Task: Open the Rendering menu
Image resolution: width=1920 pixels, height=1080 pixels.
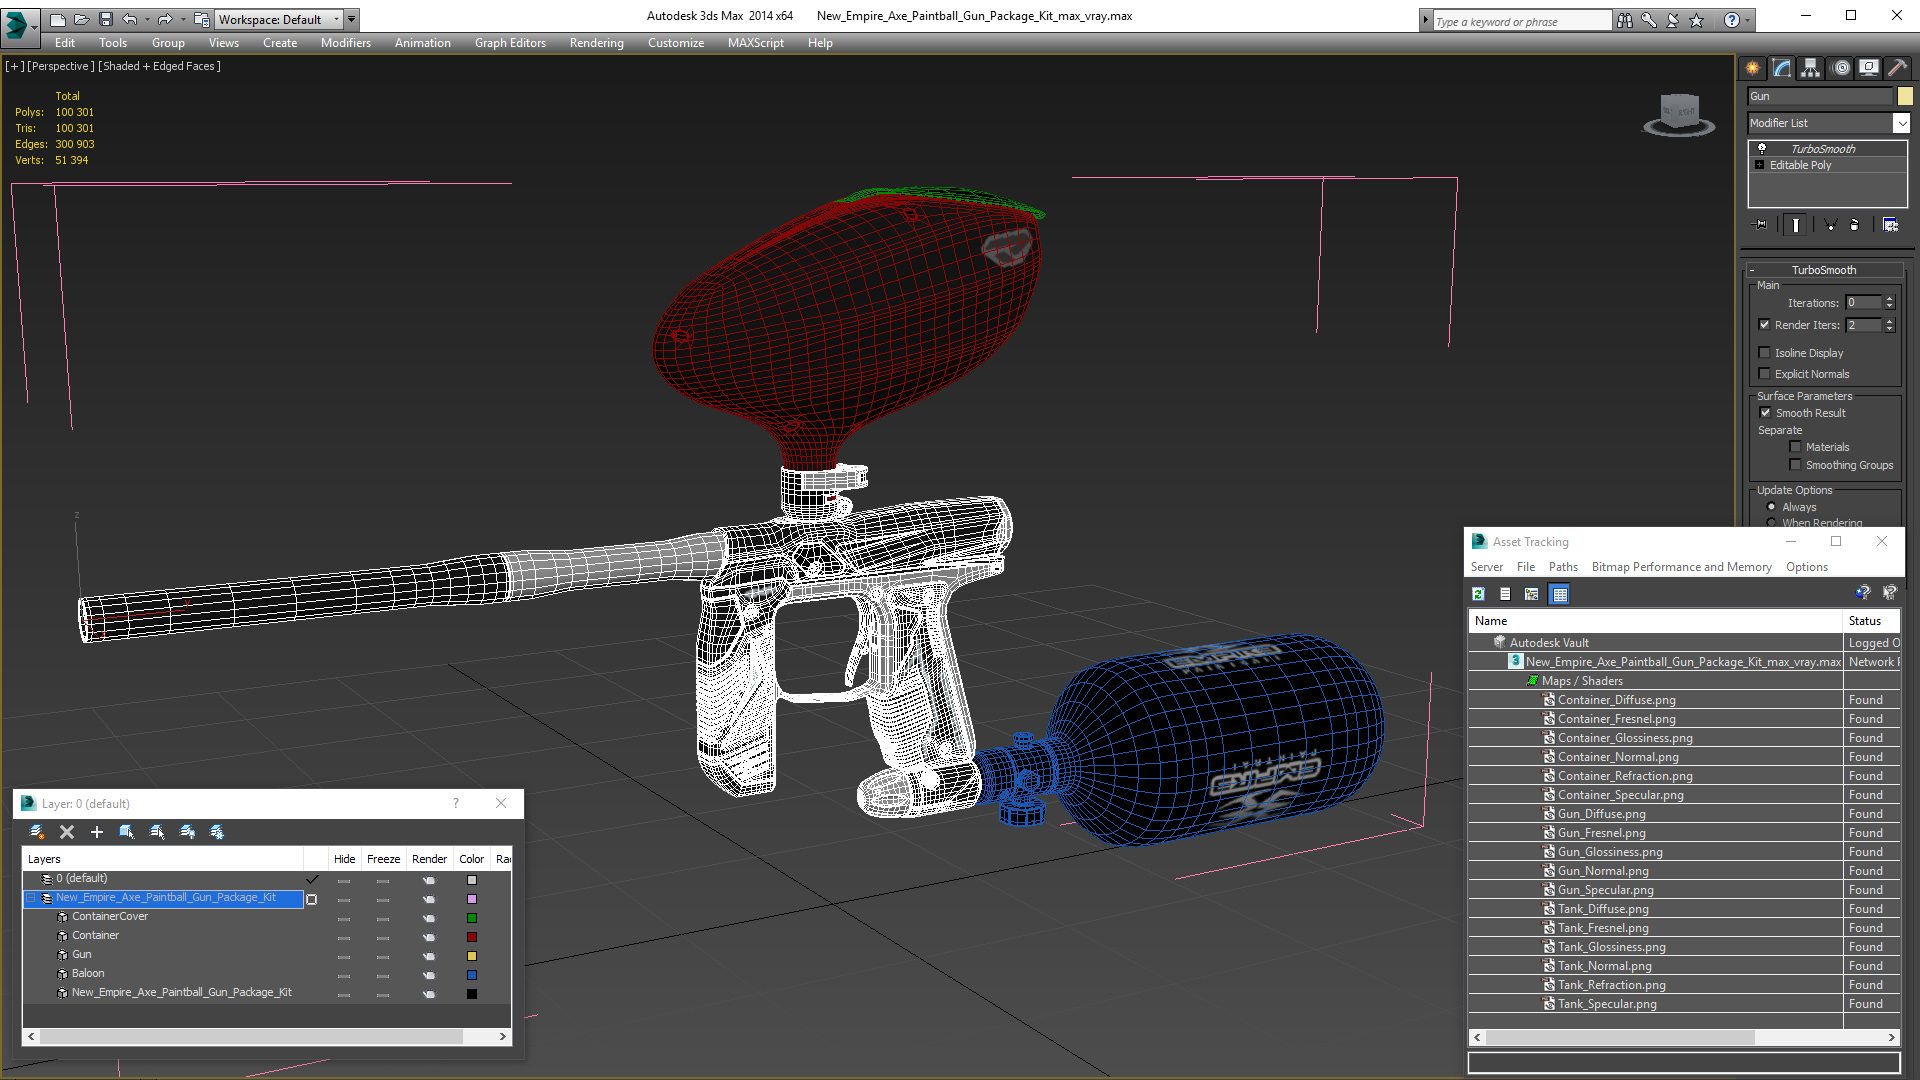Action: point(597,43)
